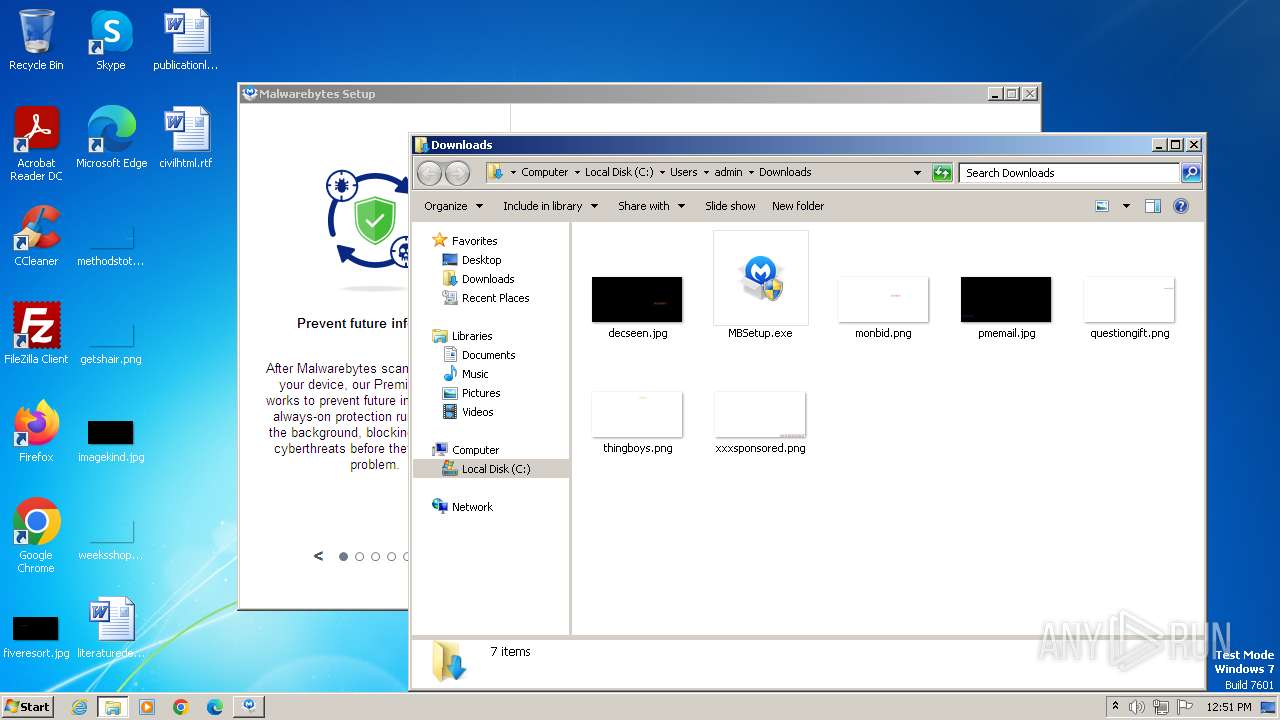Click the taskbar clock showing 12:51 PM
Screen dimensions: 1280x720
[1229, 707]
